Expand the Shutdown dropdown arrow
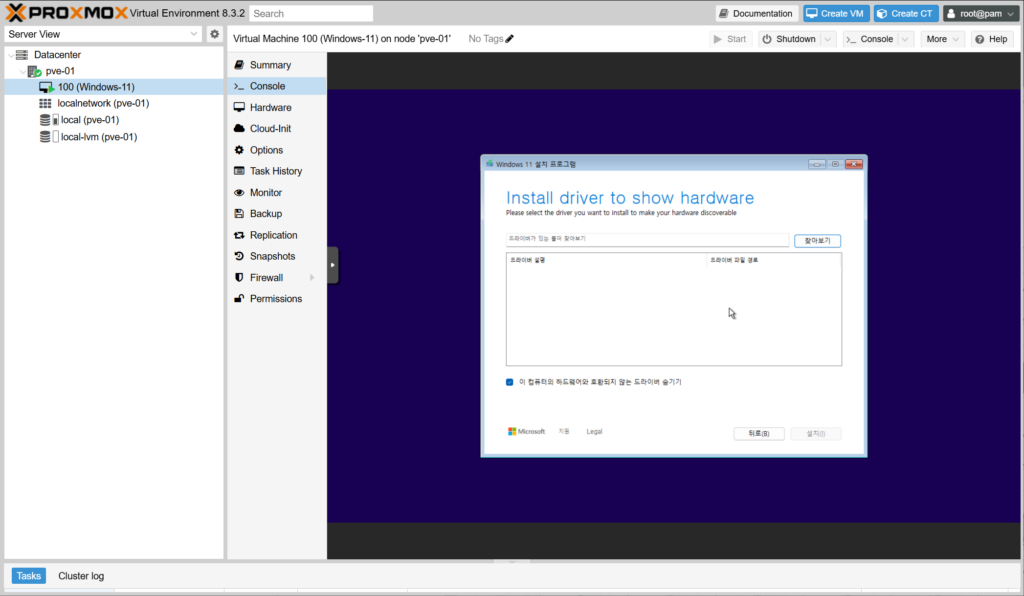This screenshot has width=1024, height=596. [x=826, y=39]
